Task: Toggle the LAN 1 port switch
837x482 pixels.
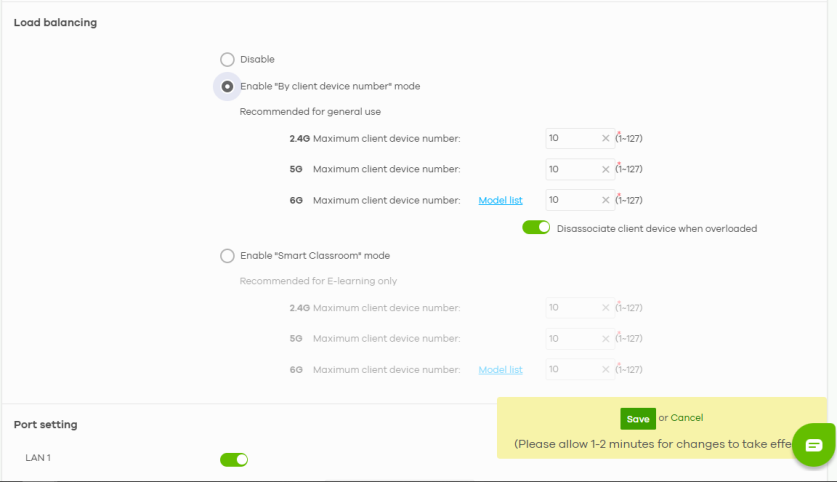Action: click(x=234, y=460)
